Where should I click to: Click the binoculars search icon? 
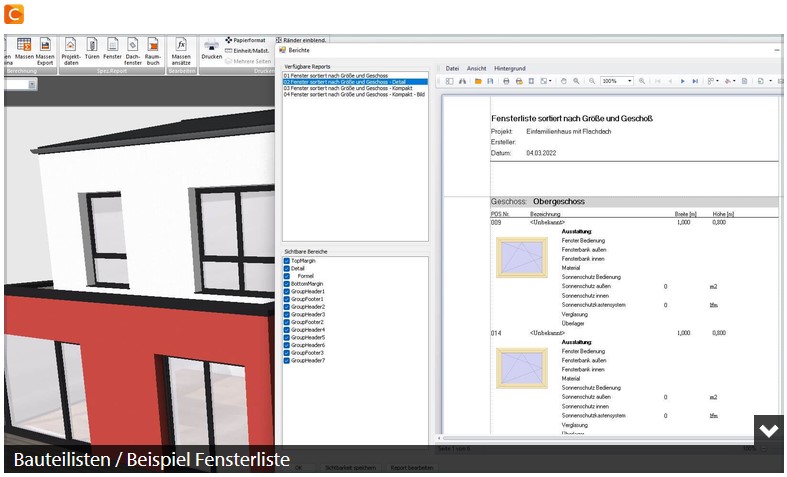click(x=462, y=81)
